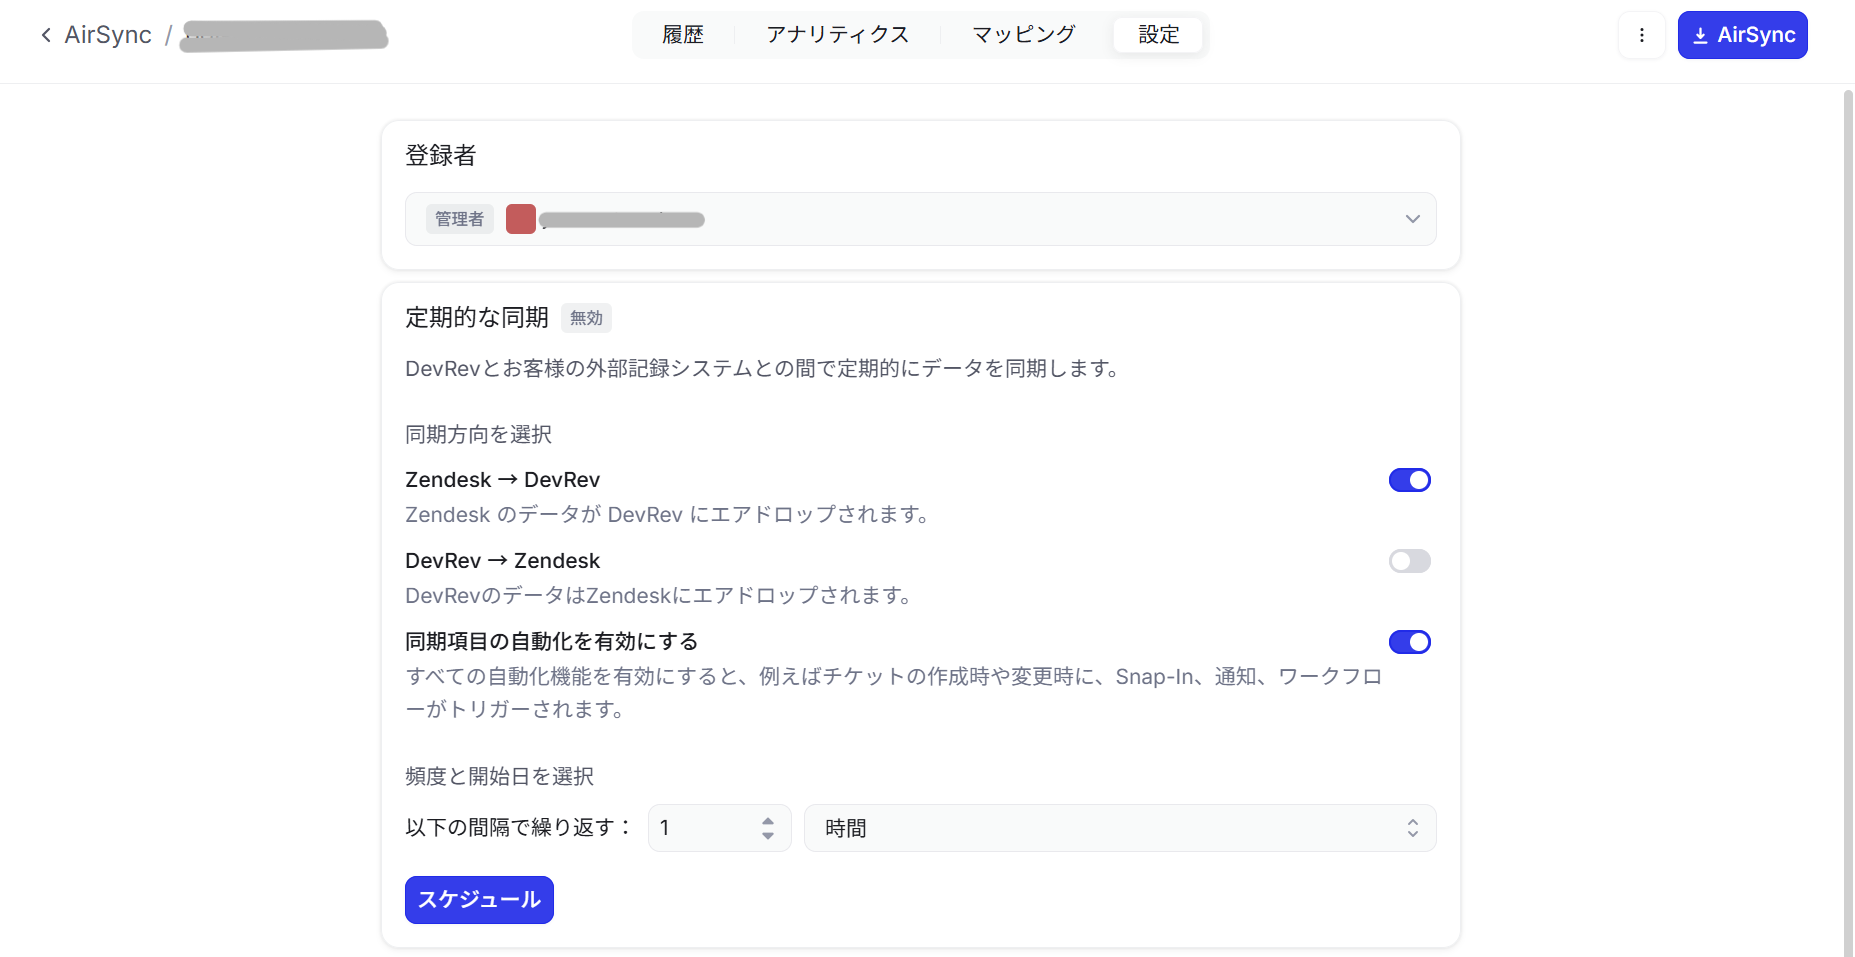This screenshot has width=1855, height=957.
Task: Click the interval number input field
Action: coord(700,828)
